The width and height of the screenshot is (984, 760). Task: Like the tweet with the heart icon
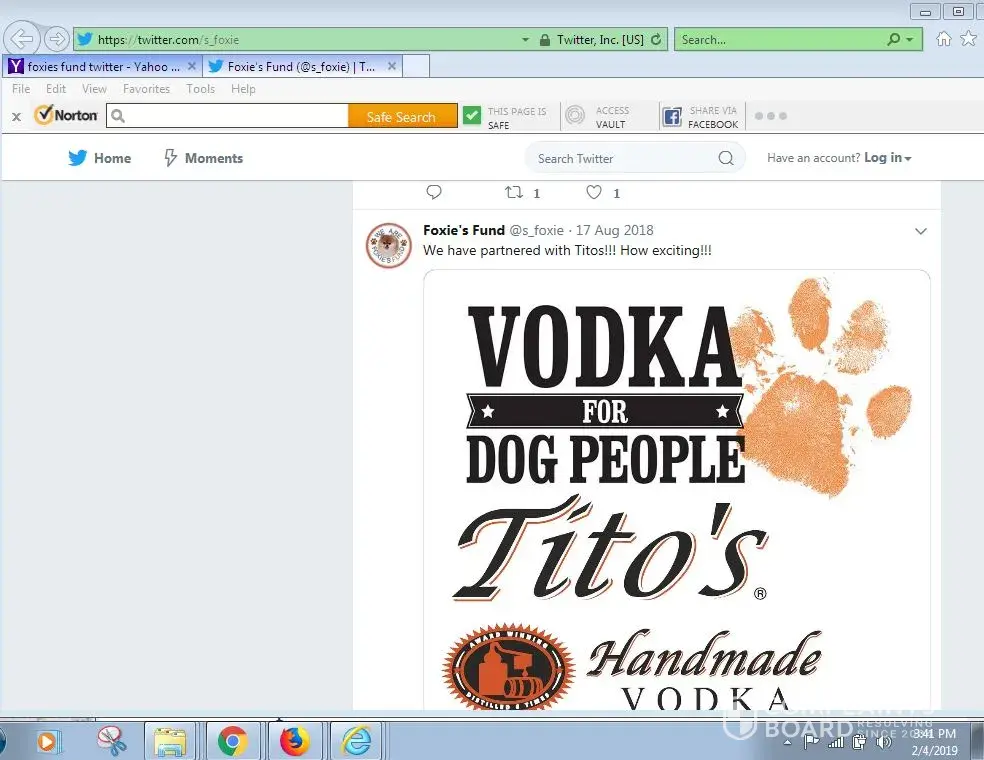pos(594,192)
